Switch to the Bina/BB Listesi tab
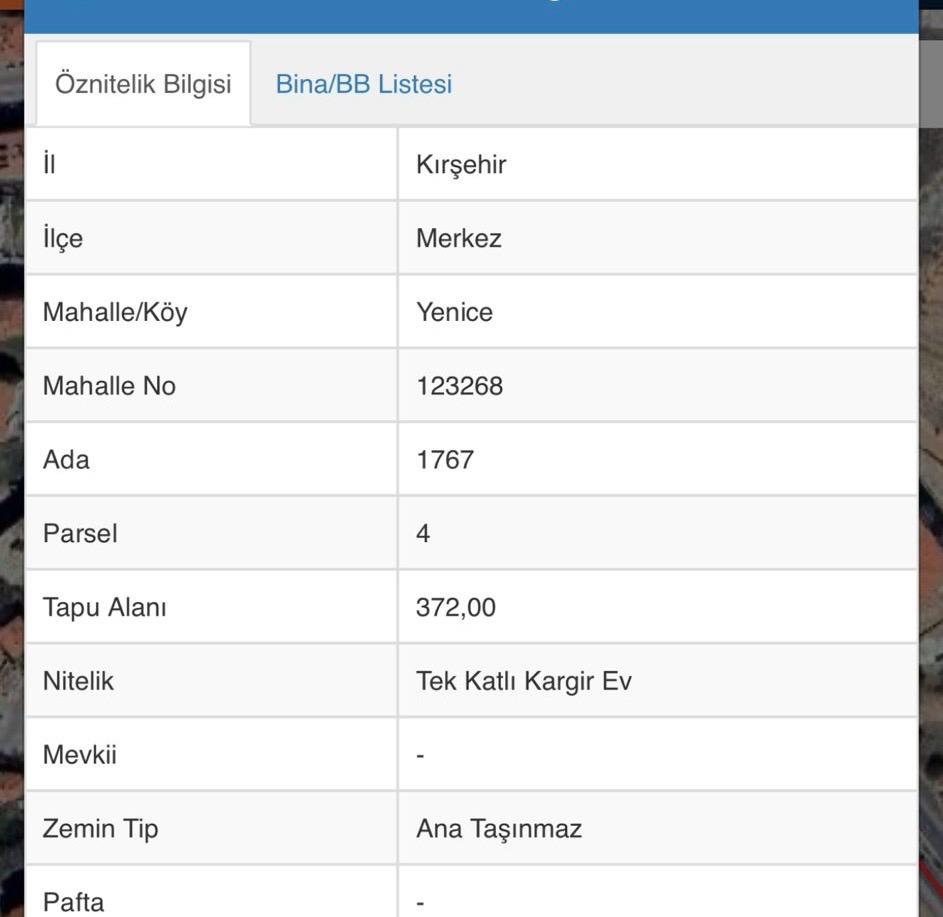Viewport: 943px width, 917px height. click(x=363, y=84)
